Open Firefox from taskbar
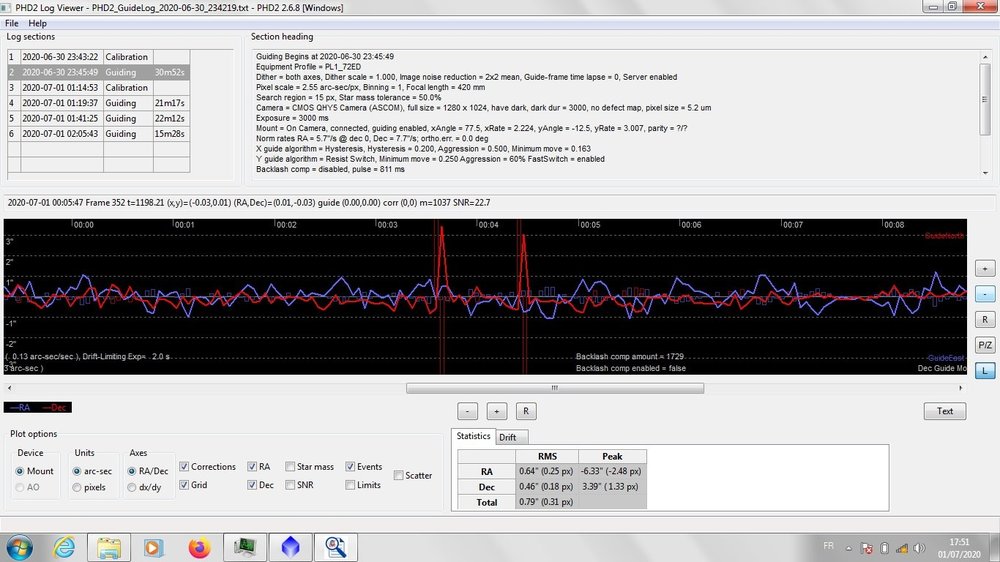The image size is (1000, 562). coord(199,547)
